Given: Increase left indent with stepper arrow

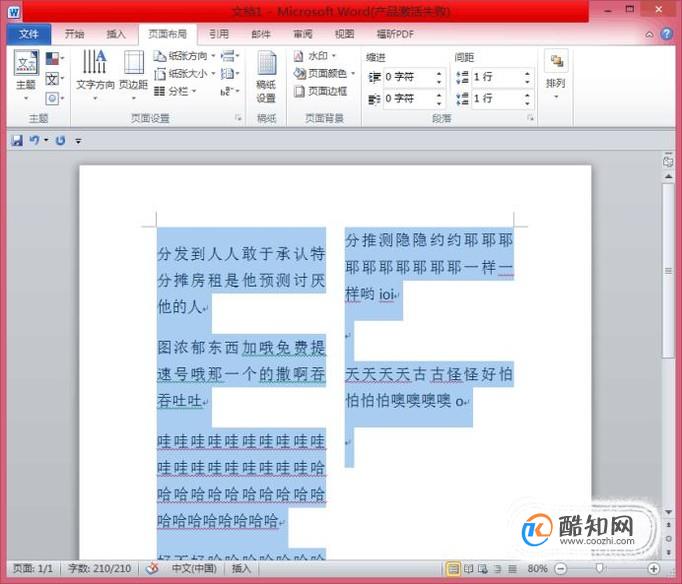Looking at the screenshot, I should 439,73.
